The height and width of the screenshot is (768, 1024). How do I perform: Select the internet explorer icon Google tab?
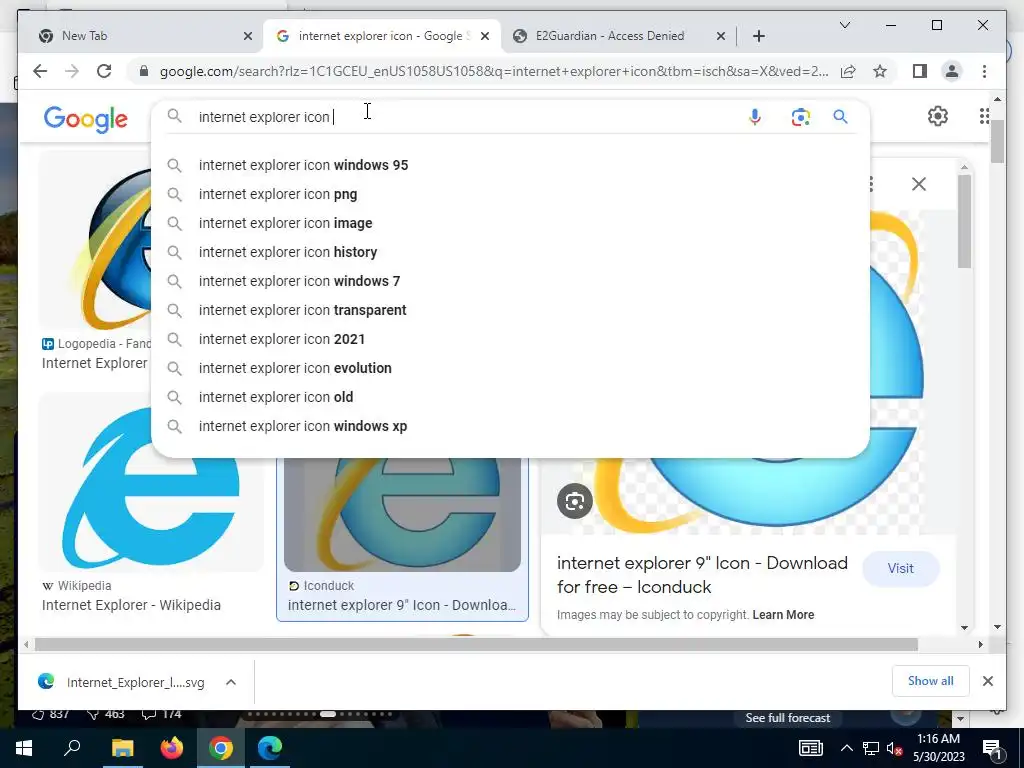381,36
